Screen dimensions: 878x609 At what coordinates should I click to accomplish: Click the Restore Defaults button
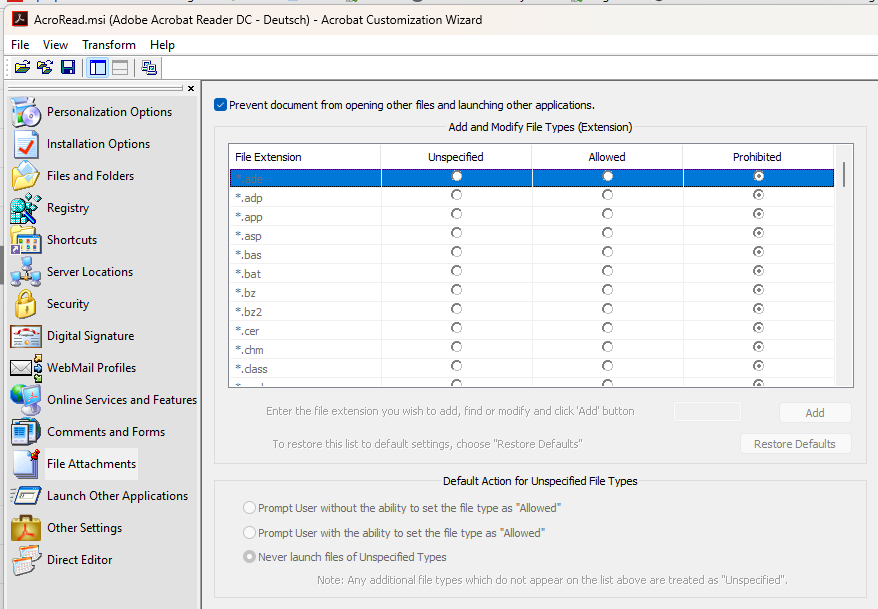[x=795, y=444]
